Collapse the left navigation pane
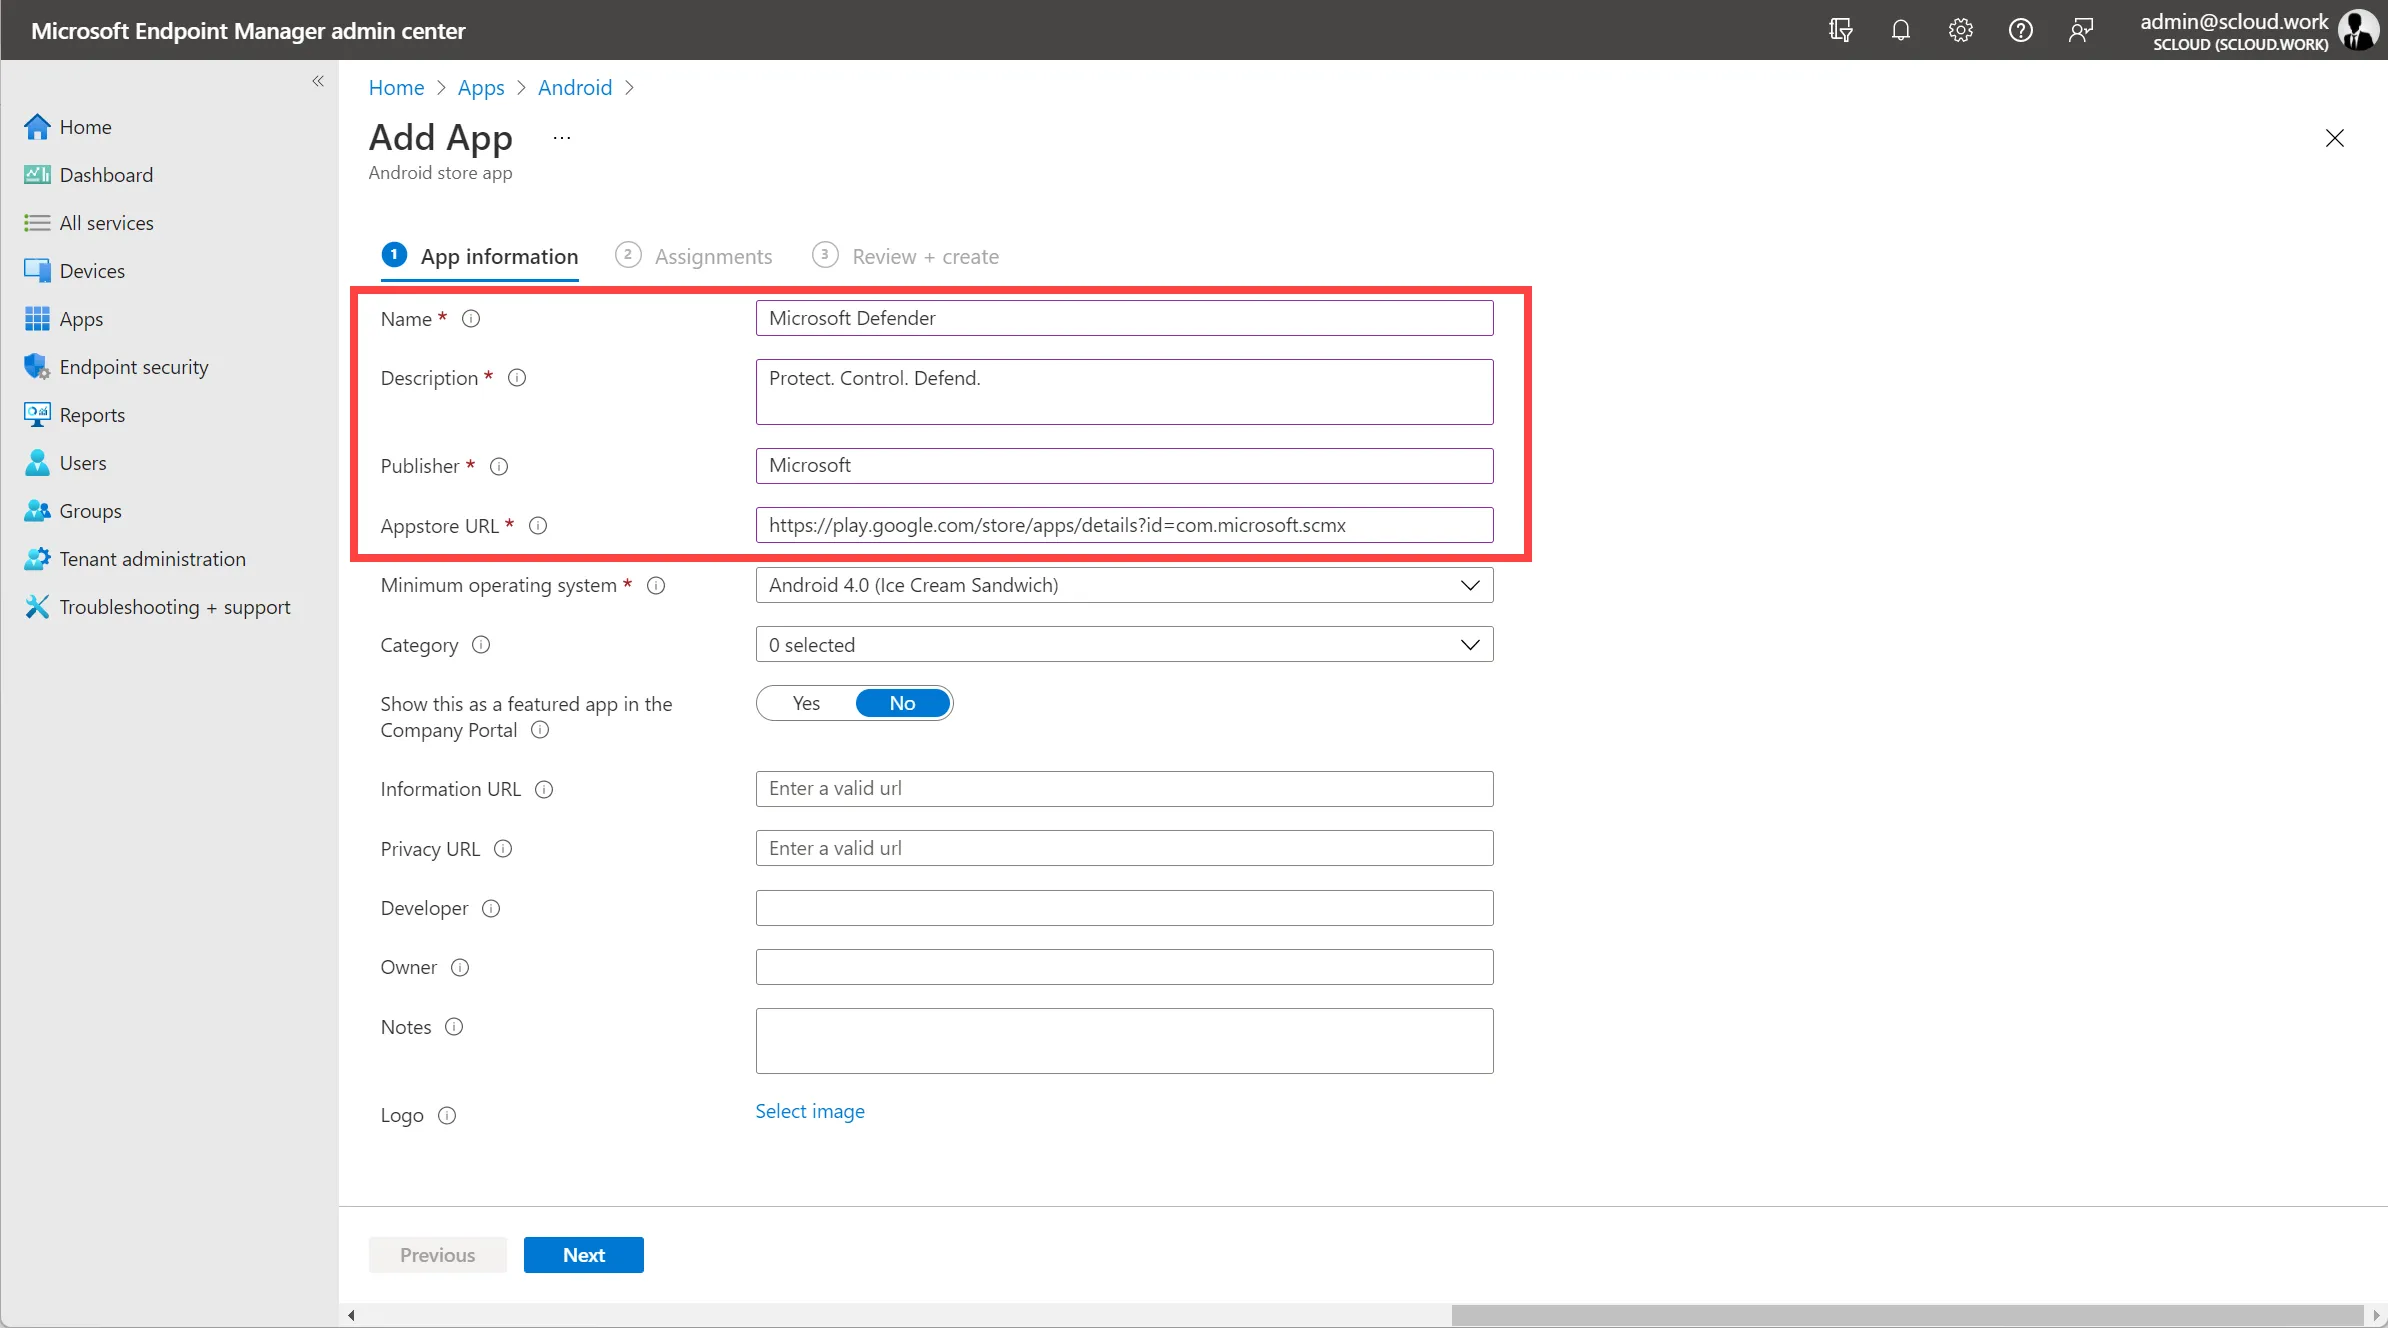This screenshot has height=1328, width=2388. pos(318,81)
